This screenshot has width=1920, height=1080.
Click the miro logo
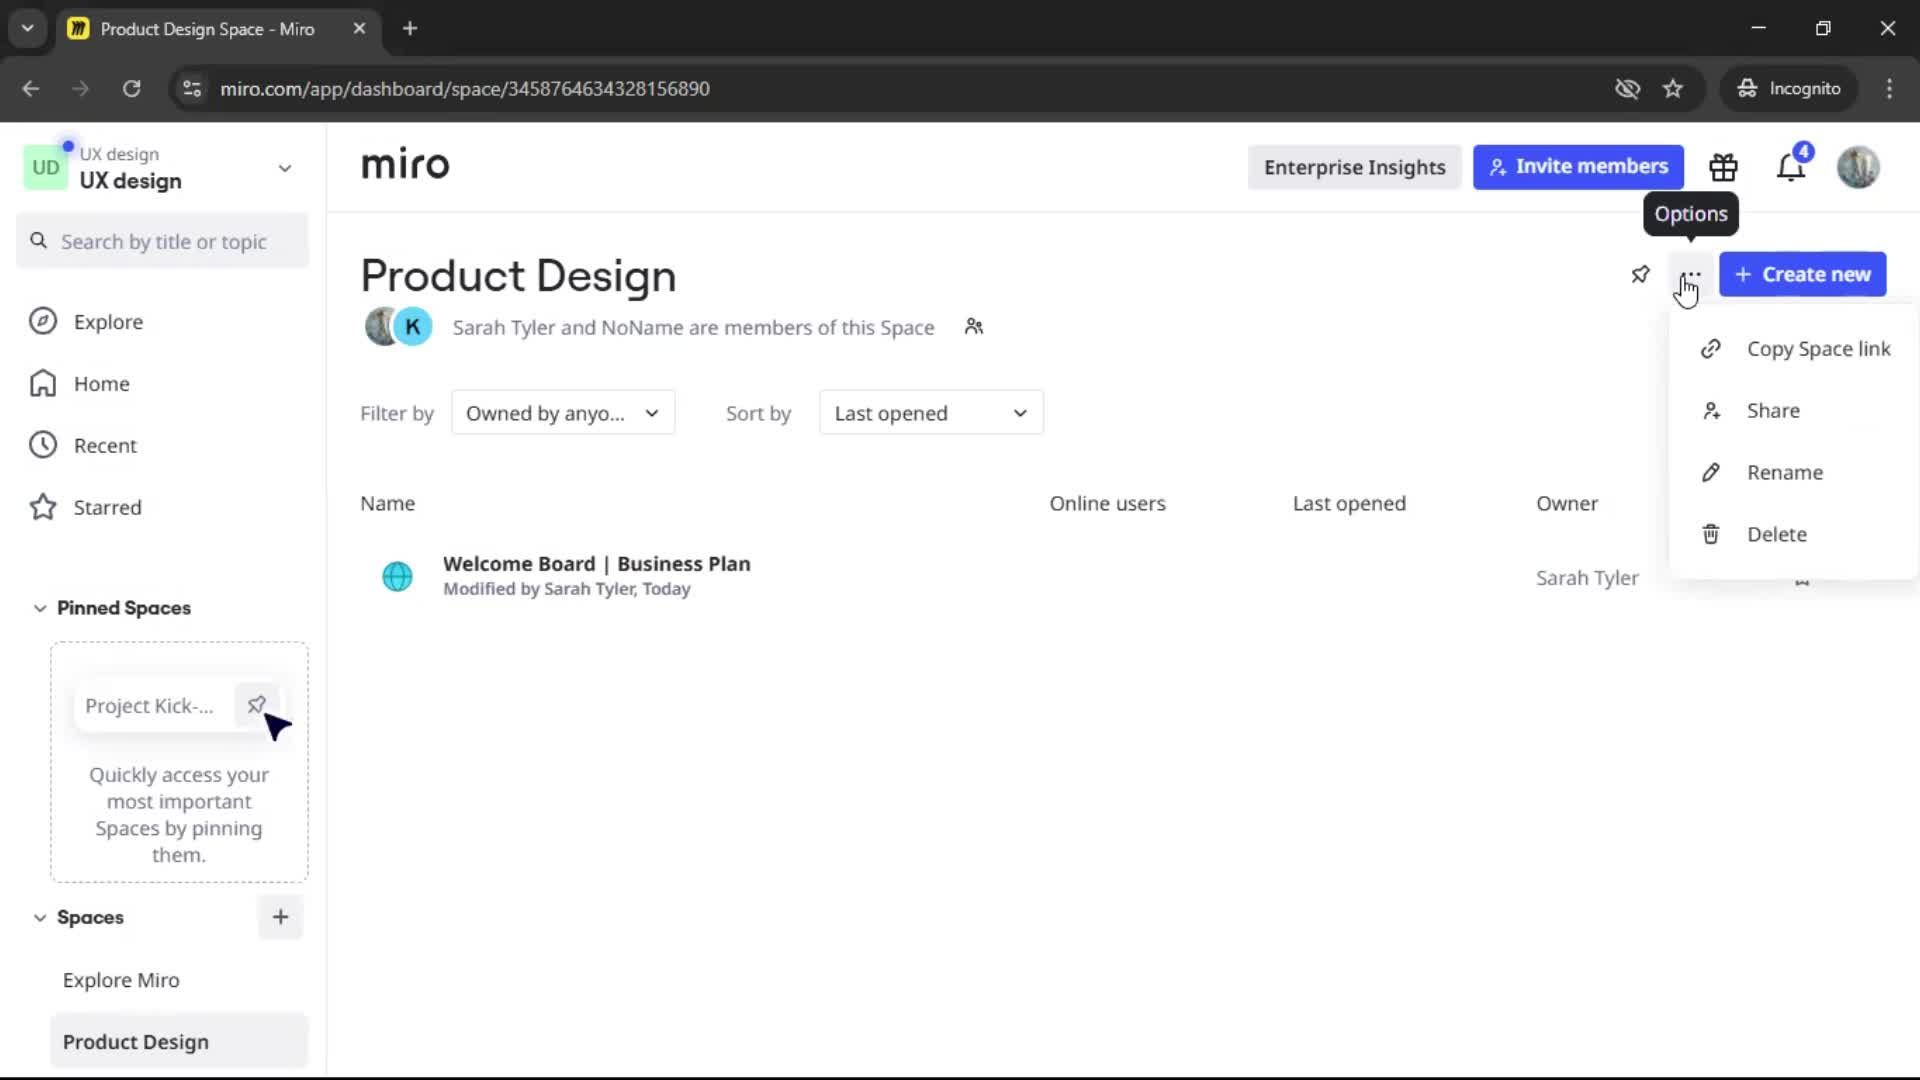[x=405, y=165]
